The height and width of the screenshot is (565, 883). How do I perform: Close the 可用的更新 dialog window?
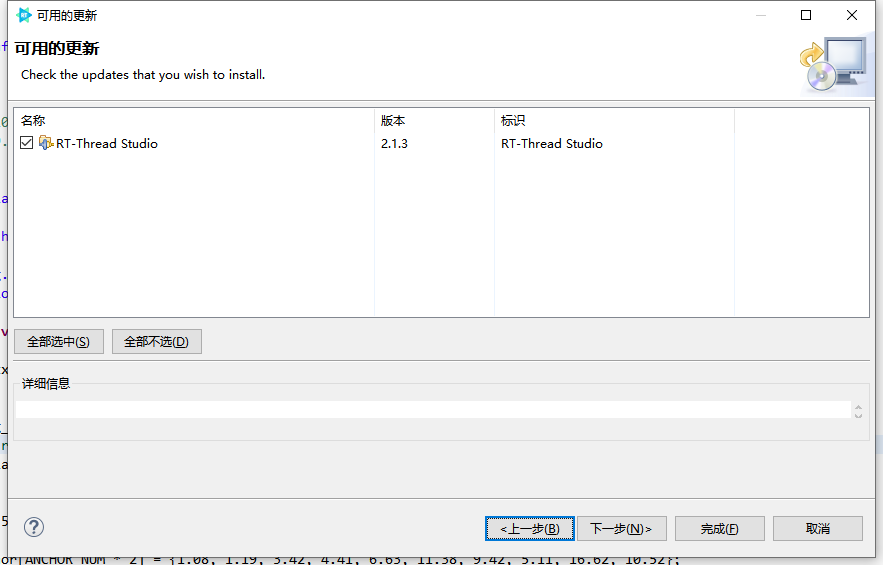pos(852,15)
